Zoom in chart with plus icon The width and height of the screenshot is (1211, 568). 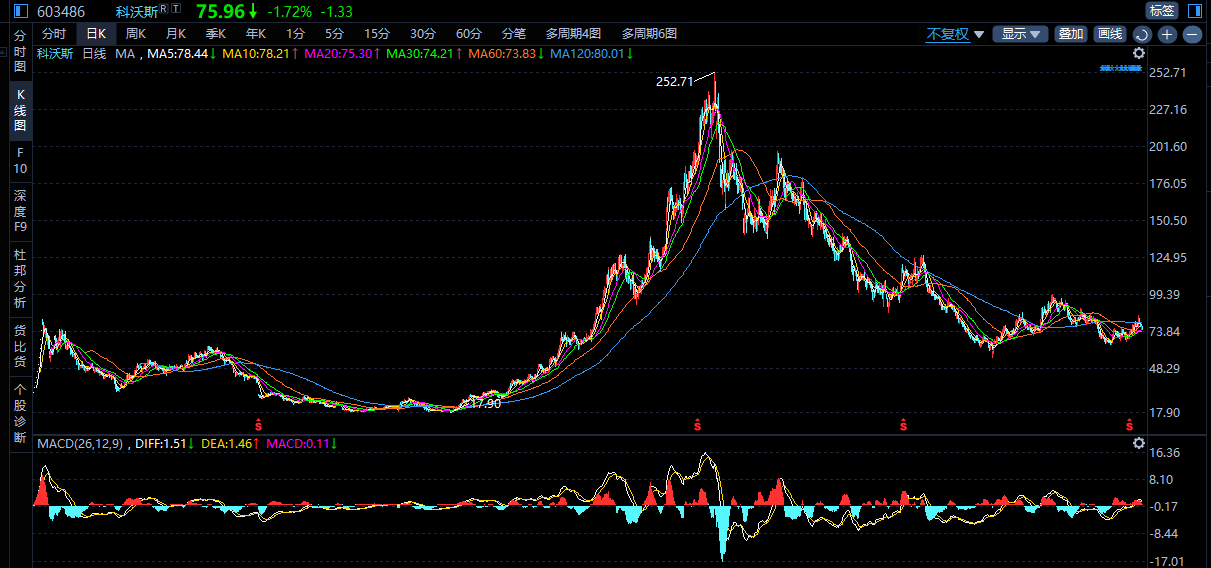click(x=1167, y=33)
